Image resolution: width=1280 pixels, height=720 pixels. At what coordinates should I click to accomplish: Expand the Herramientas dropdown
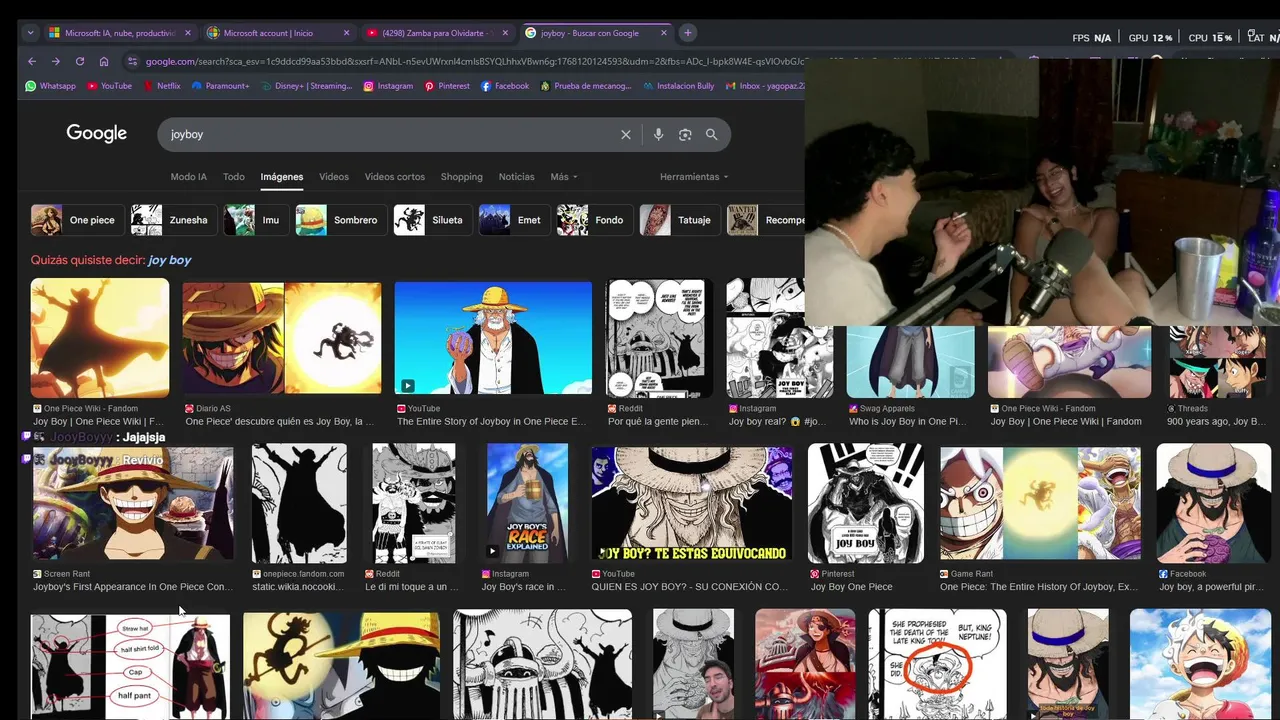694,177
